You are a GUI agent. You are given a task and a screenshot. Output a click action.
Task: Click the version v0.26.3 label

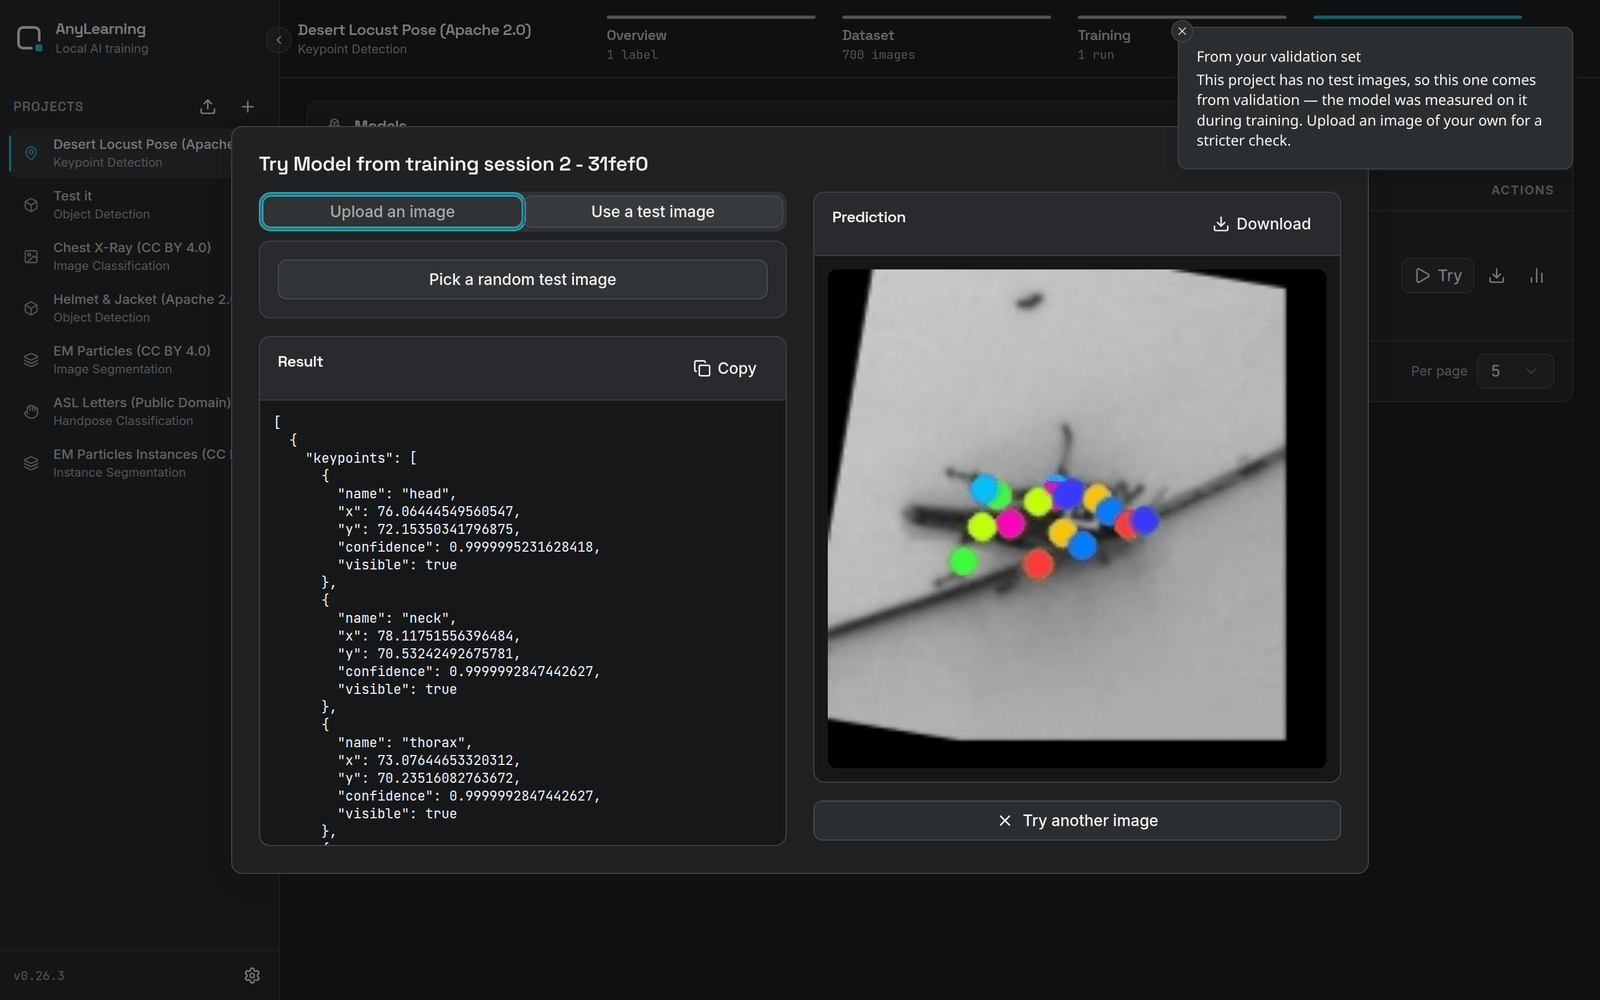(39, 976)
